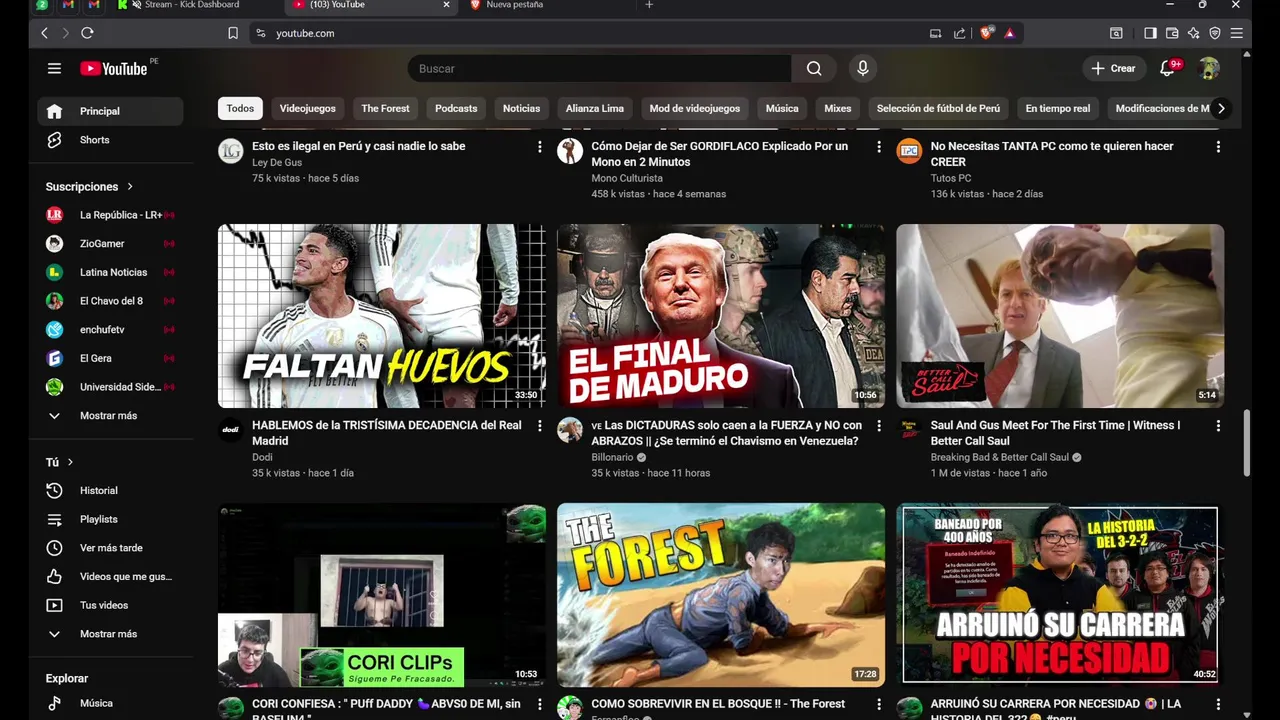Open options for No Necesitas TANTA PC video
The image size is (1280, 720).
[1218, 147]
